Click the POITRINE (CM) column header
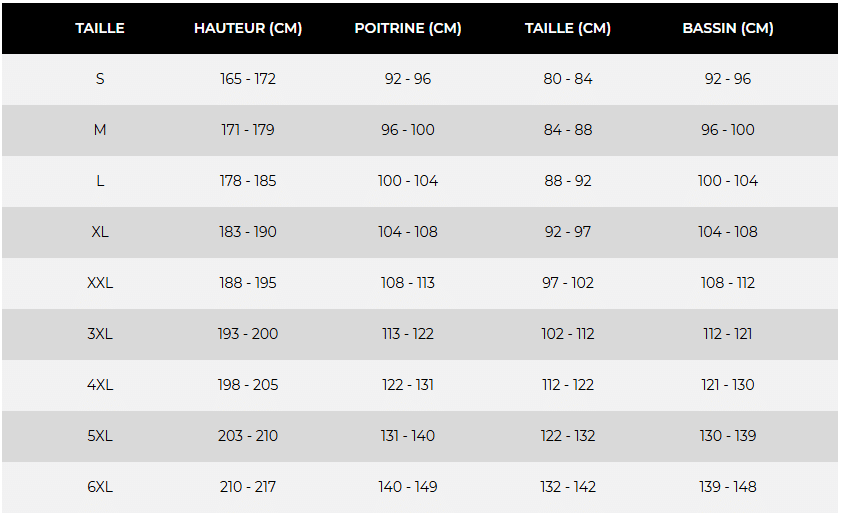842x530 pixels. [x=408, y=28]
